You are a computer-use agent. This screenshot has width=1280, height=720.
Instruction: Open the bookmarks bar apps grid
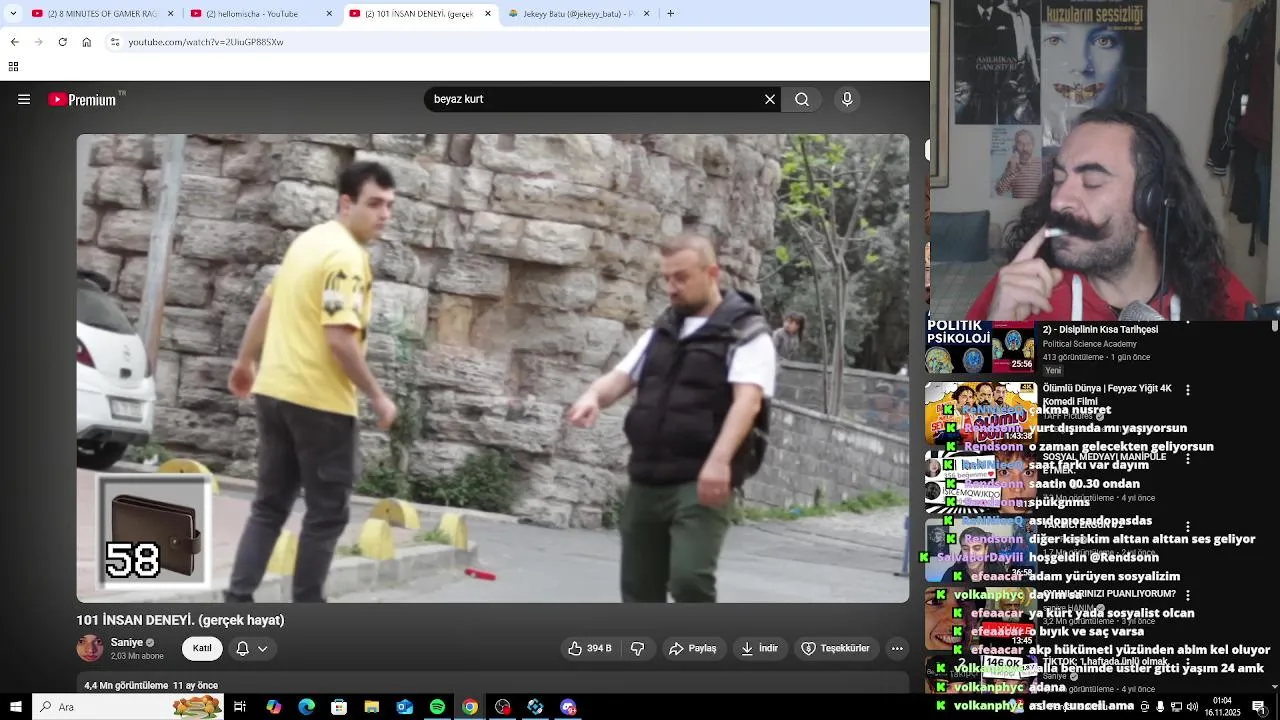click(x=14, y=67)
